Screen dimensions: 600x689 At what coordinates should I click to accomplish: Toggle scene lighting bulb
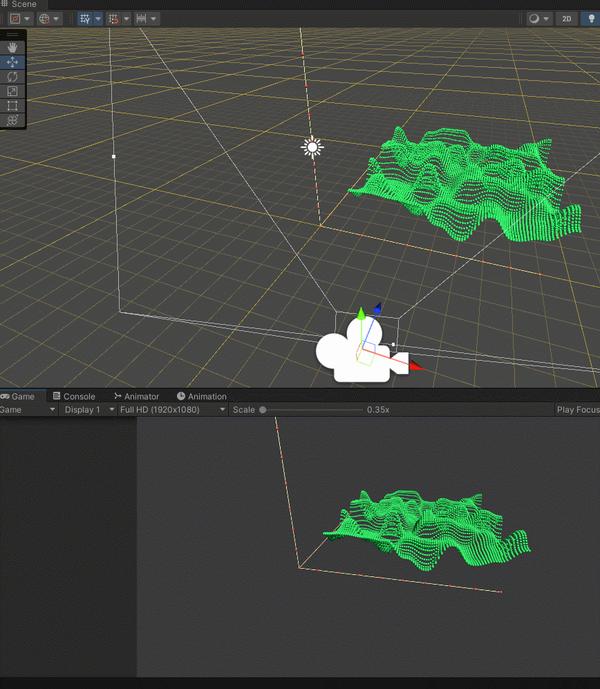592,18
